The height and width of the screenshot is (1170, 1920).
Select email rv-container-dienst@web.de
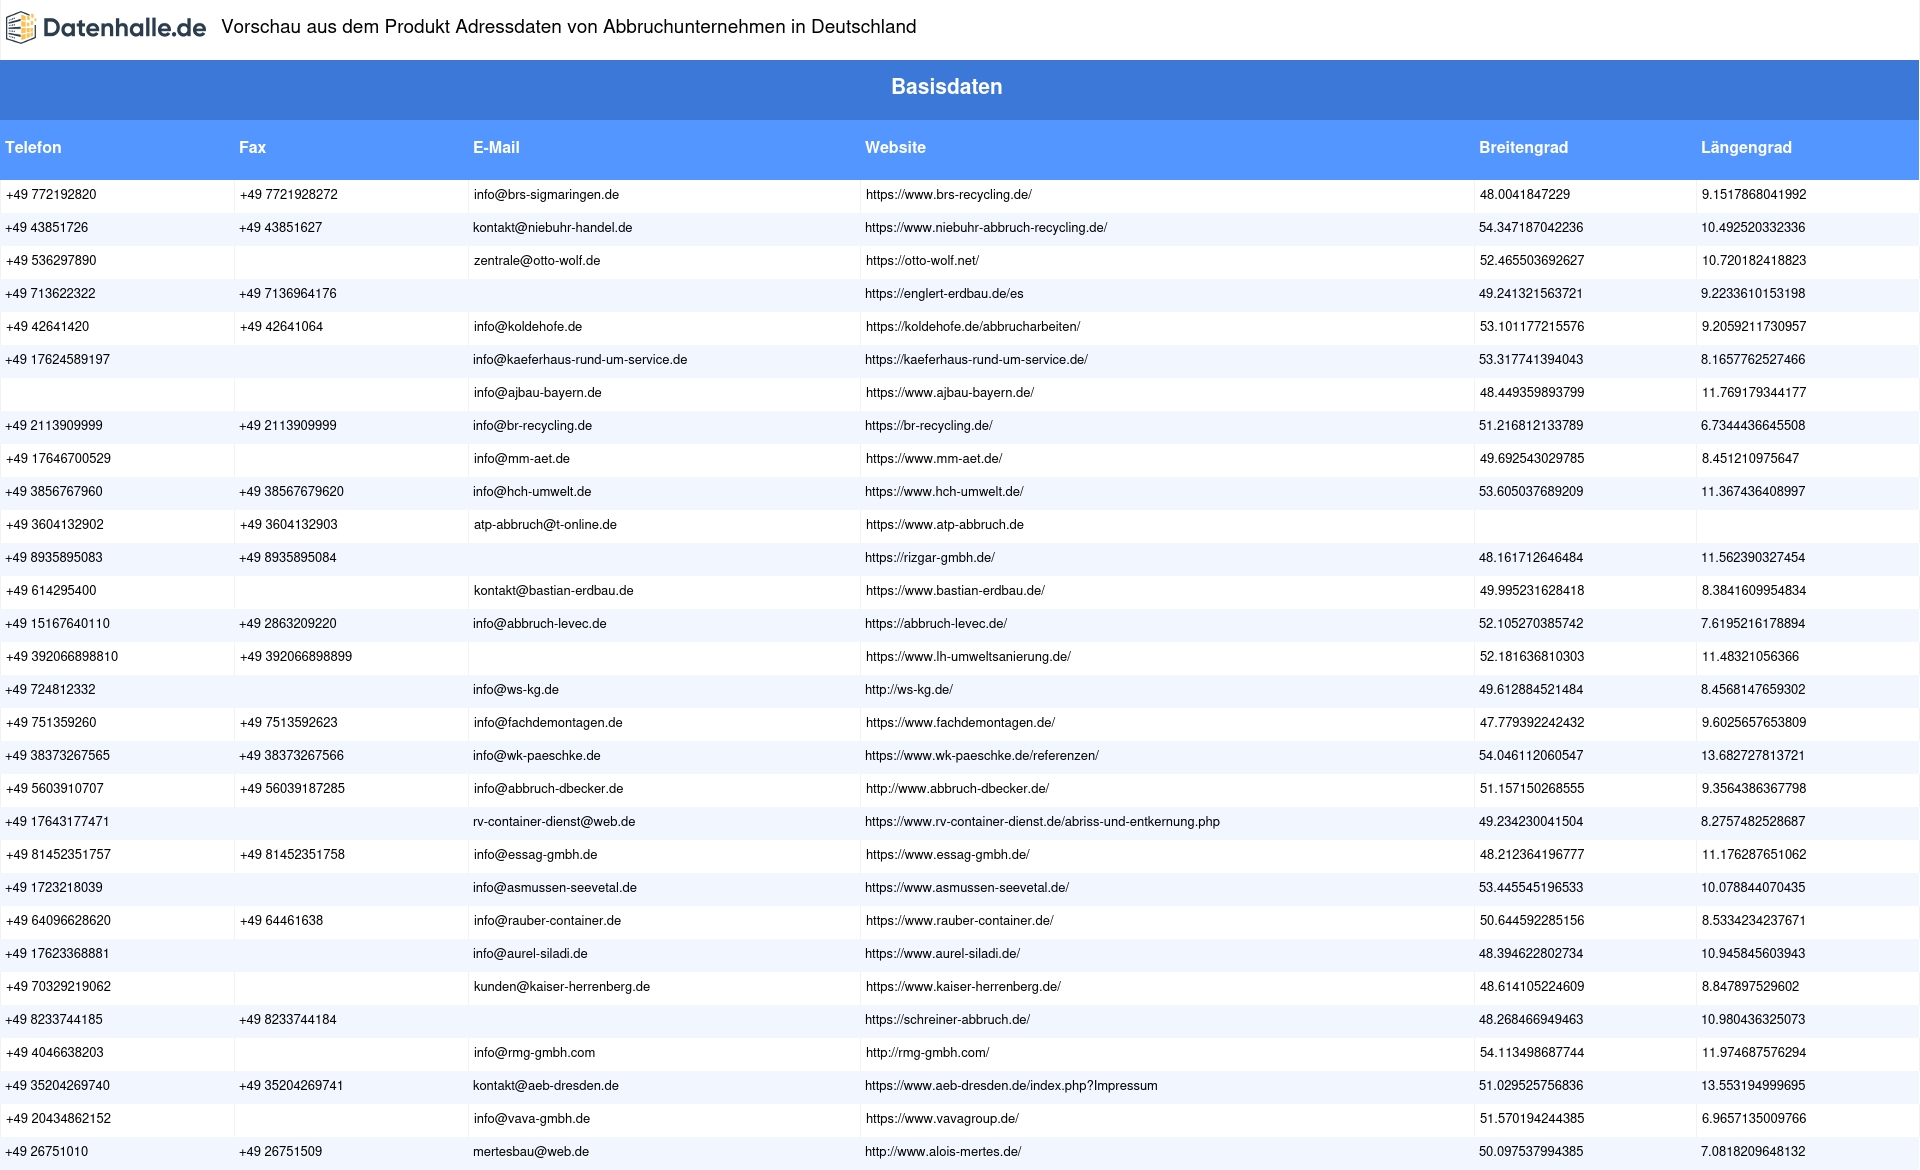point(554,822)
